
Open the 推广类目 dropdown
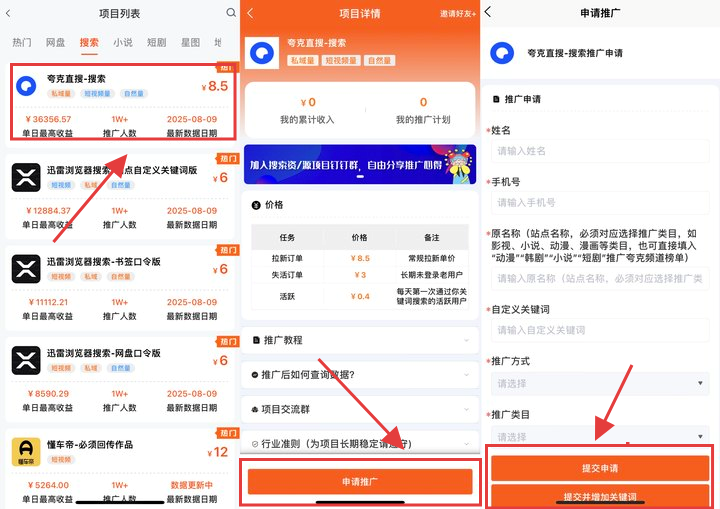pyautogui.click(x=600, y=437)
